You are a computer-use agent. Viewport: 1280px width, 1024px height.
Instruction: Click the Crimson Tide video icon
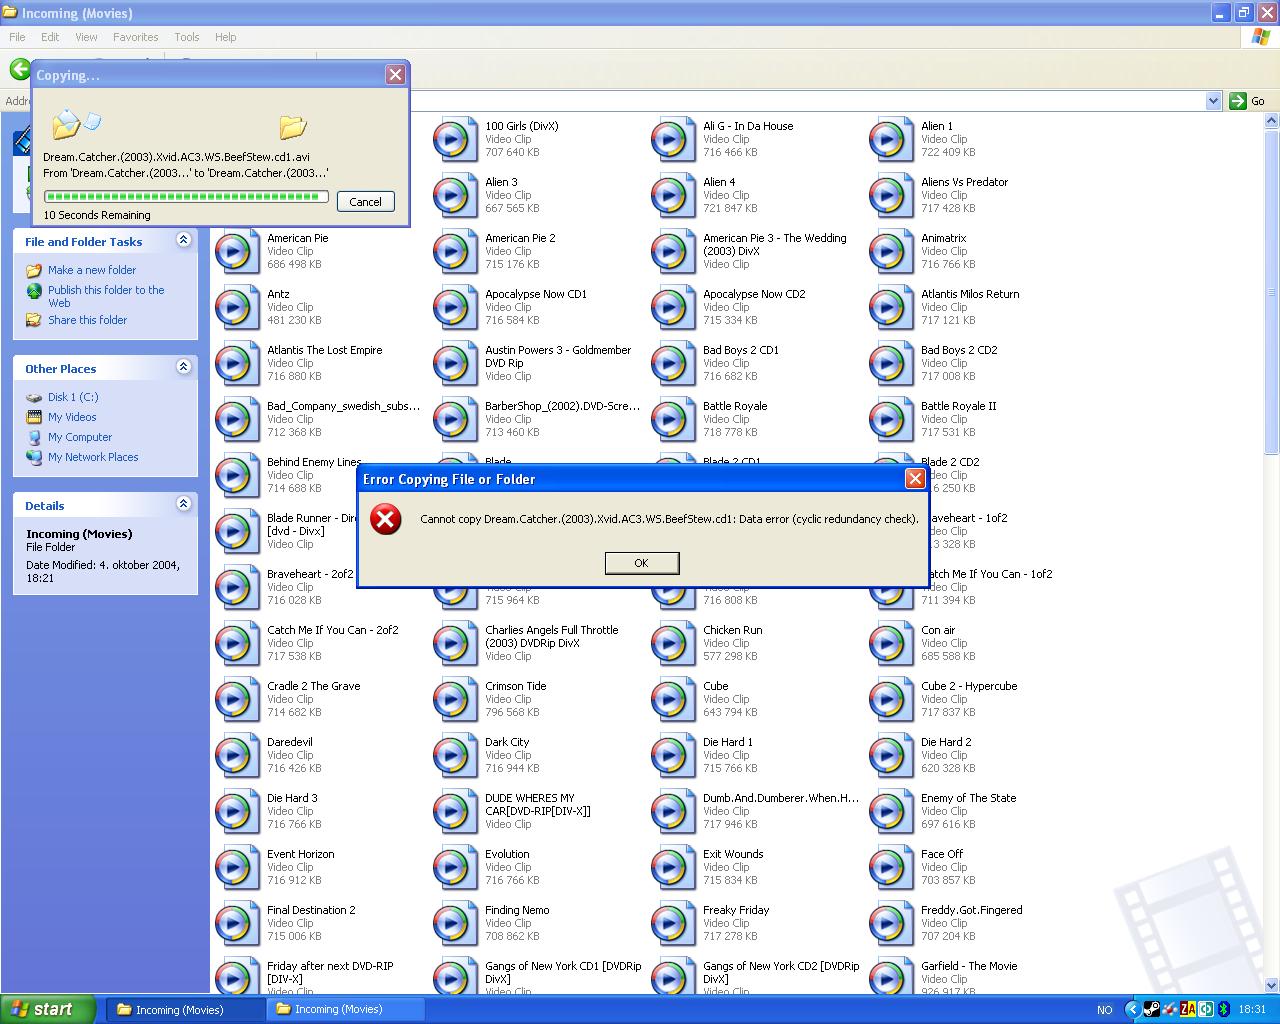[x=454, y=700]
